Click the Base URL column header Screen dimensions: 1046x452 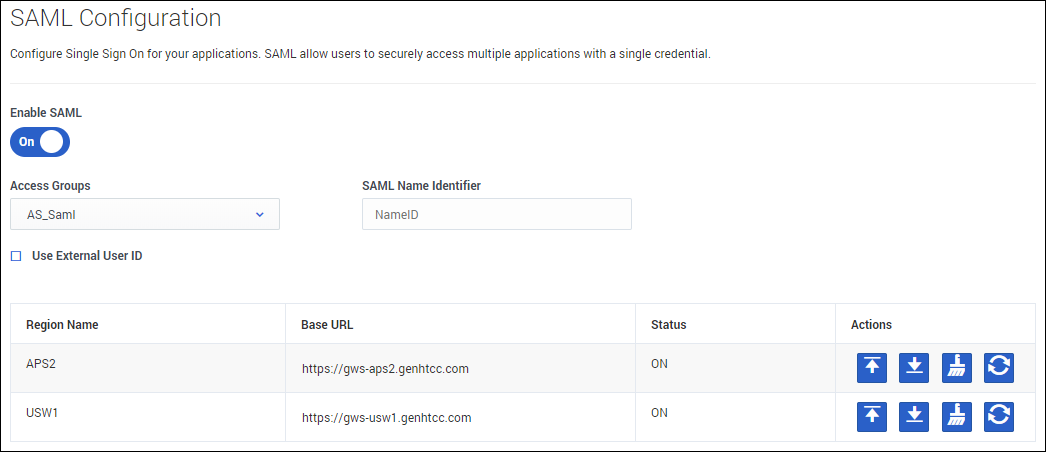pyautogui.click(x=327, y=325)
